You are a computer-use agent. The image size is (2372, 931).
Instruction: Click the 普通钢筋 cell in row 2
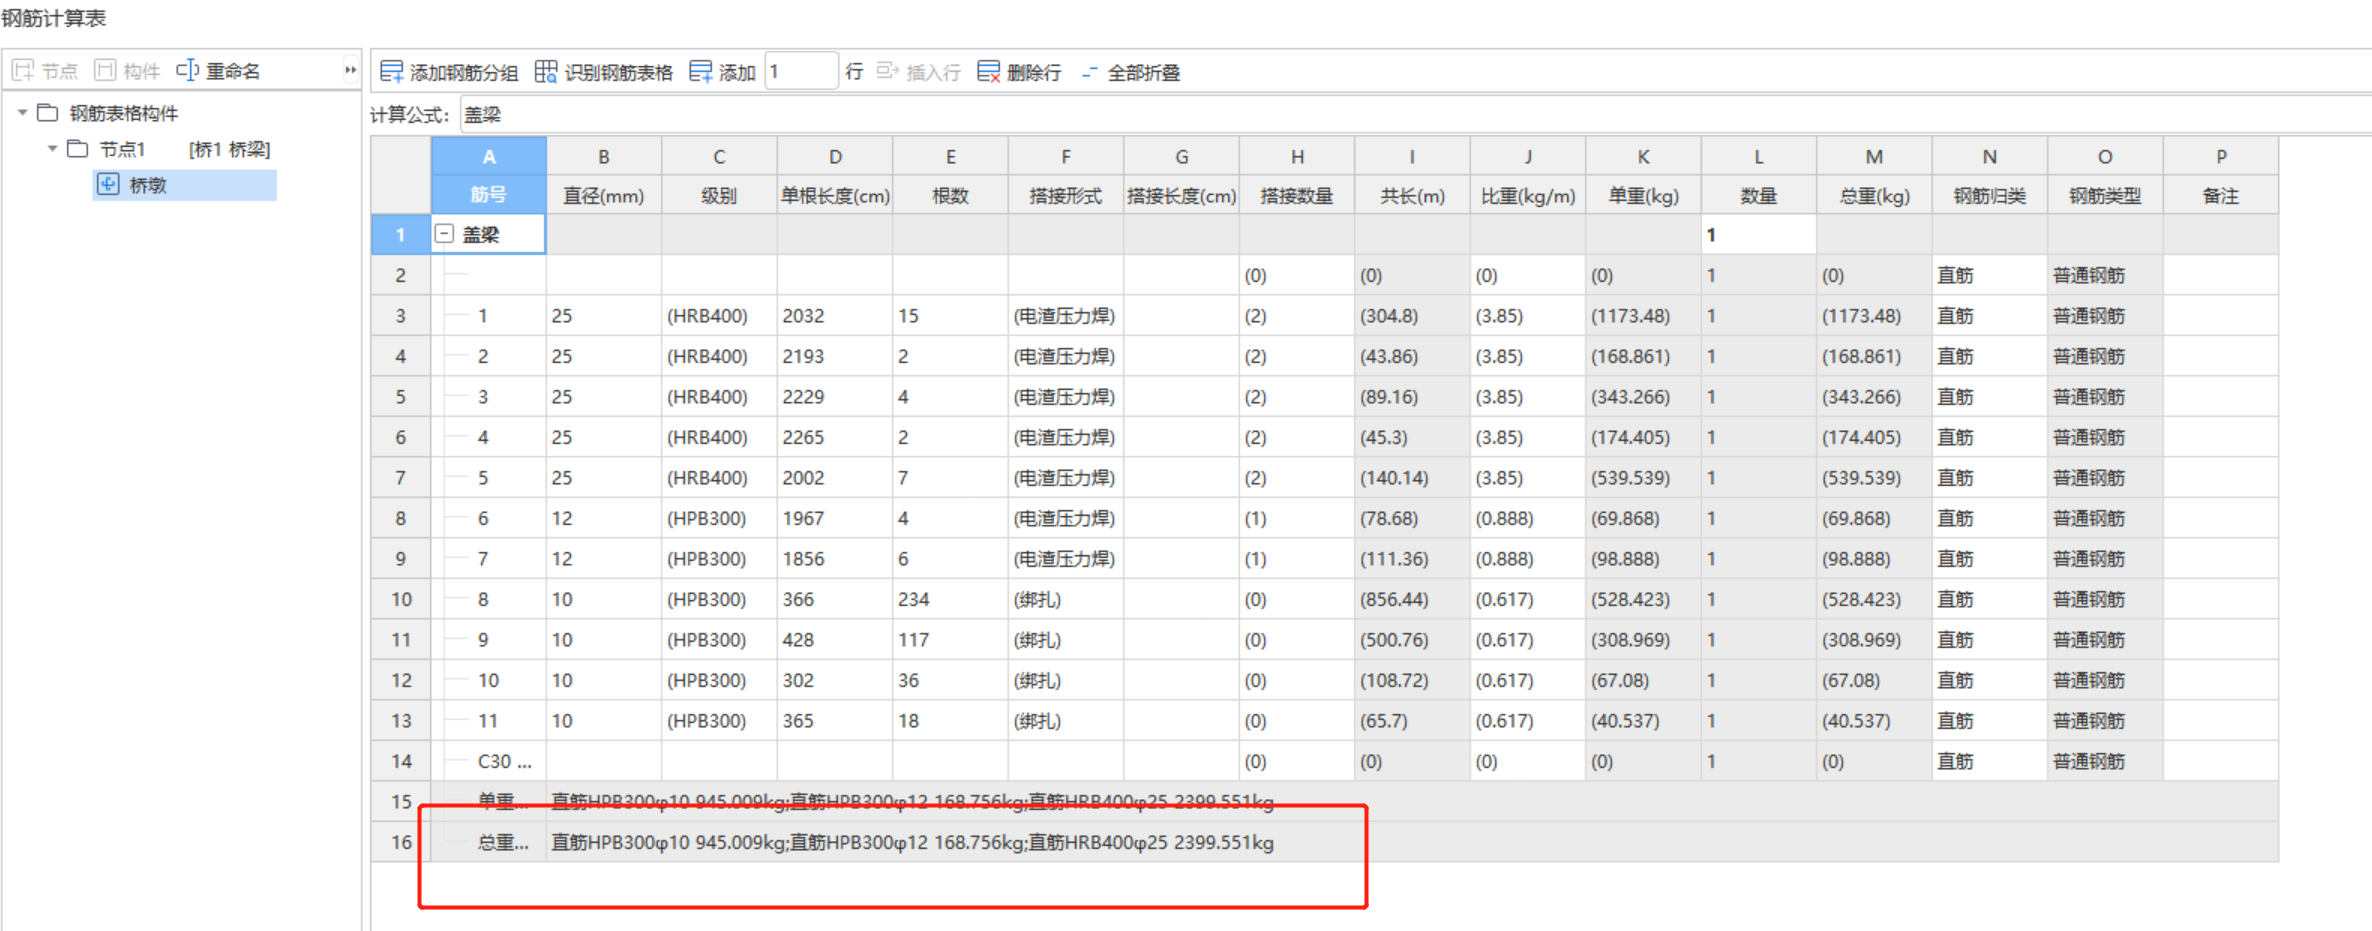click(x=2105, y=275)
